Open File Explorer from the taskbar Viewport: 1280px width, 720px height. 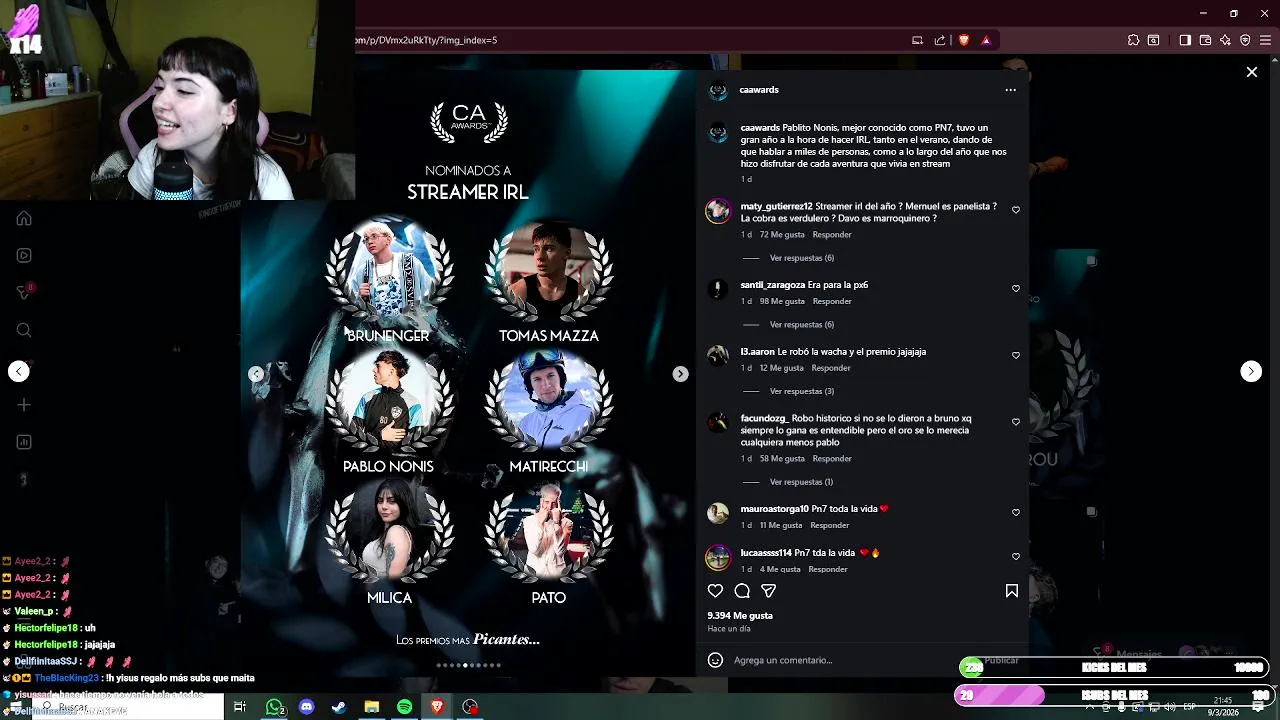[372, 707]
